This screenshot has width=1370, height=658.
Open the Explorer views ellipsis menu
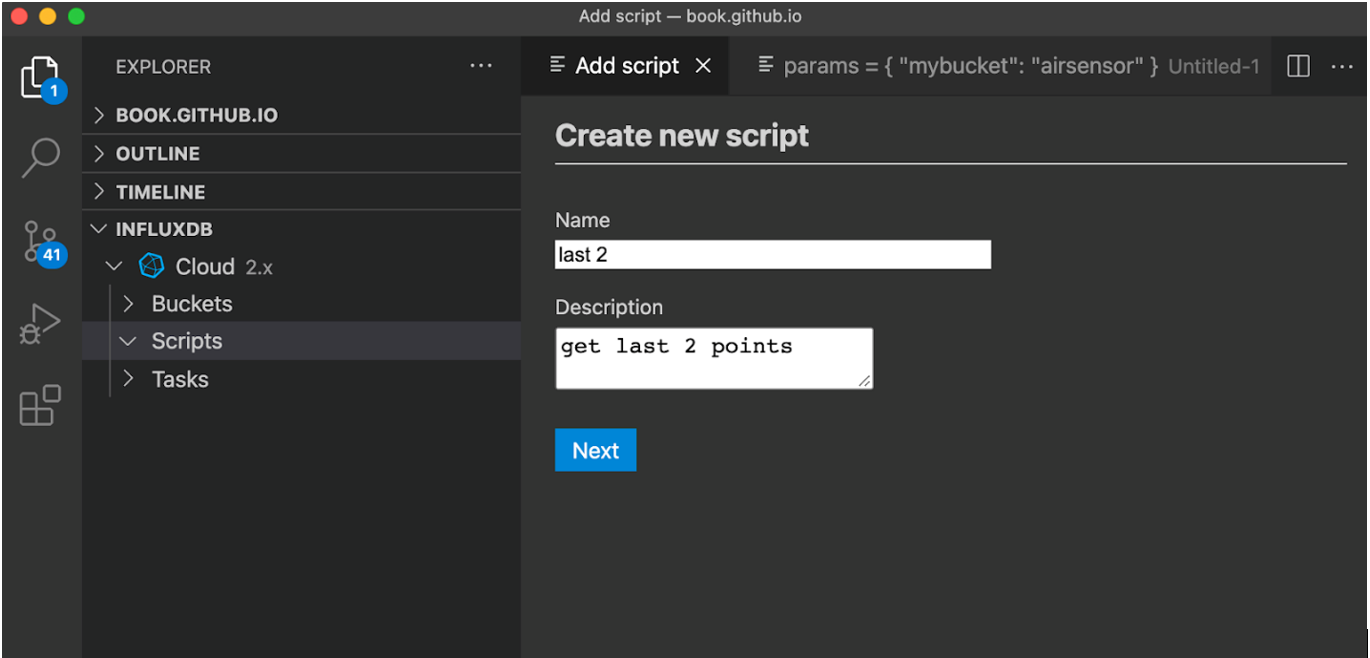481,65
